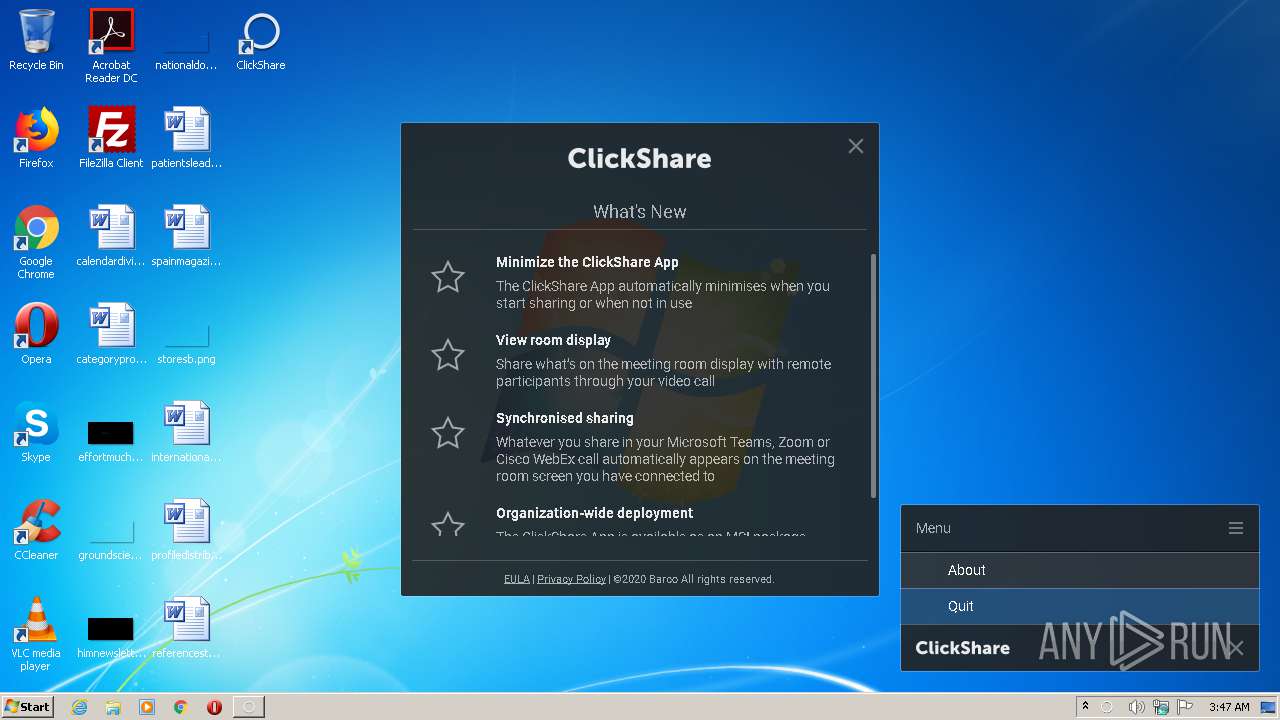Select the internationa Word document
This screenshot has height=720, width=1280.
coord(186,433)
